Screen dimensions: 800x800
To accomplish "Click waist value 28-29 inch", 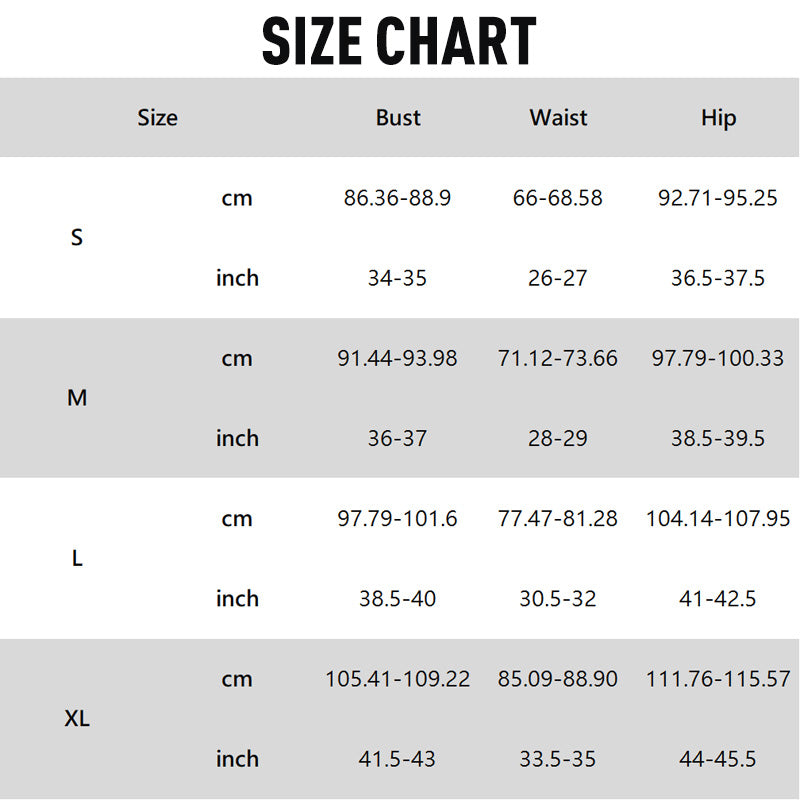I will click(557, 438).
